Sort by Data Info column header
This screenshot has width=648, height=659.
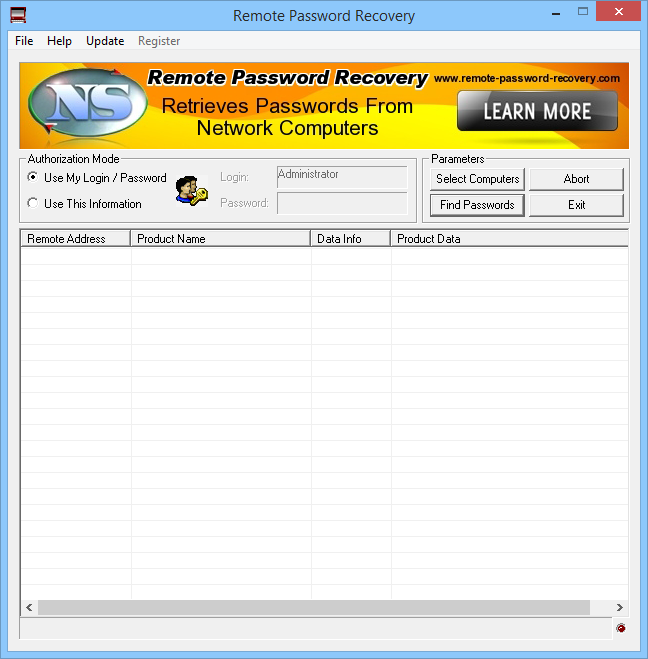pyautogui.click(x=350, y=238)
